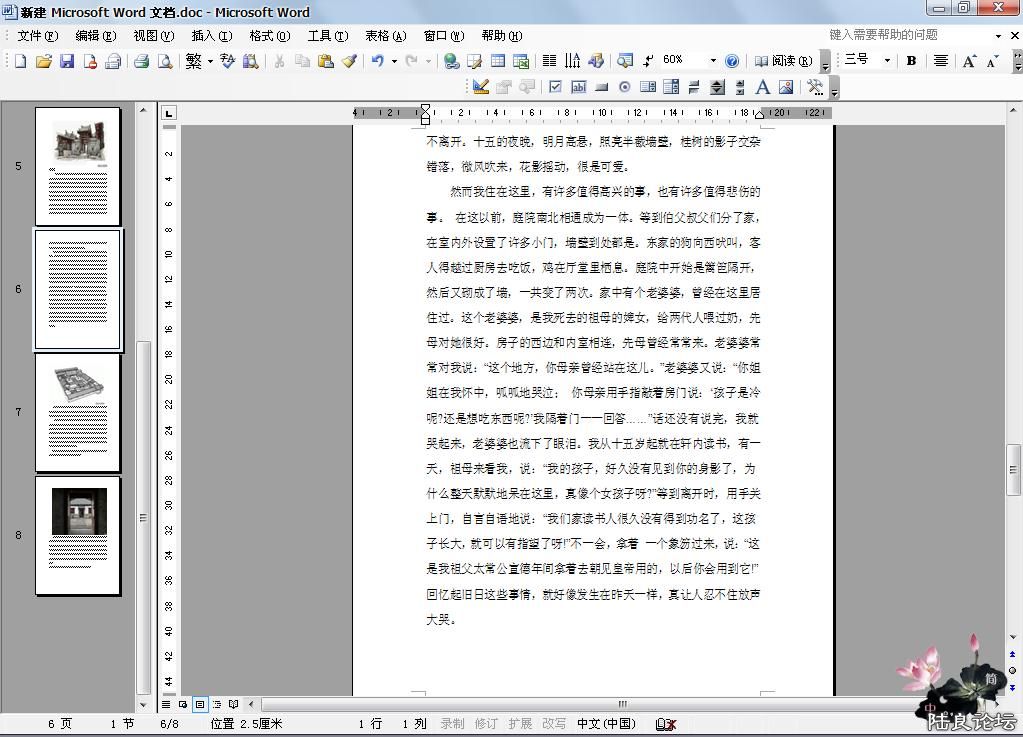Click the Save icon in the toolbar

click(x=67, y=61)
